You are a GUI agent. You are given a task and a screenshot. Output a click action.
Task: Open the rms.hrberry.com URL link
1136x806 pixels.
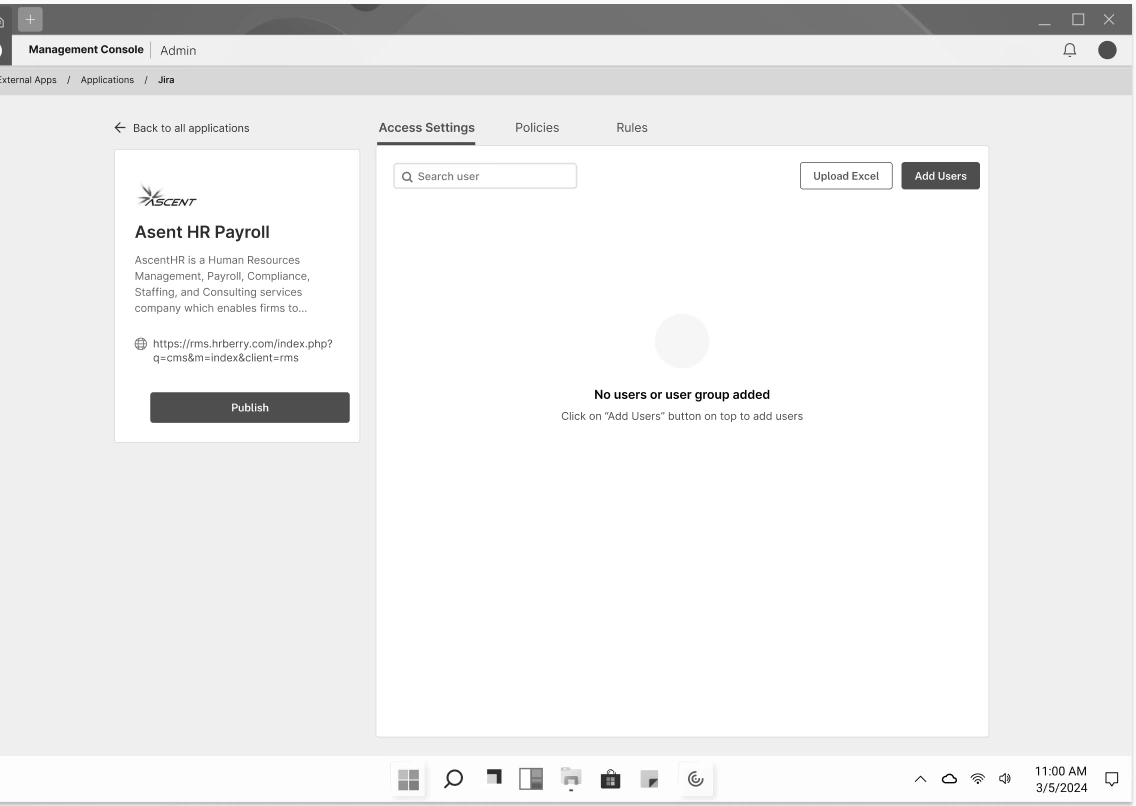[x=242, y=350]
